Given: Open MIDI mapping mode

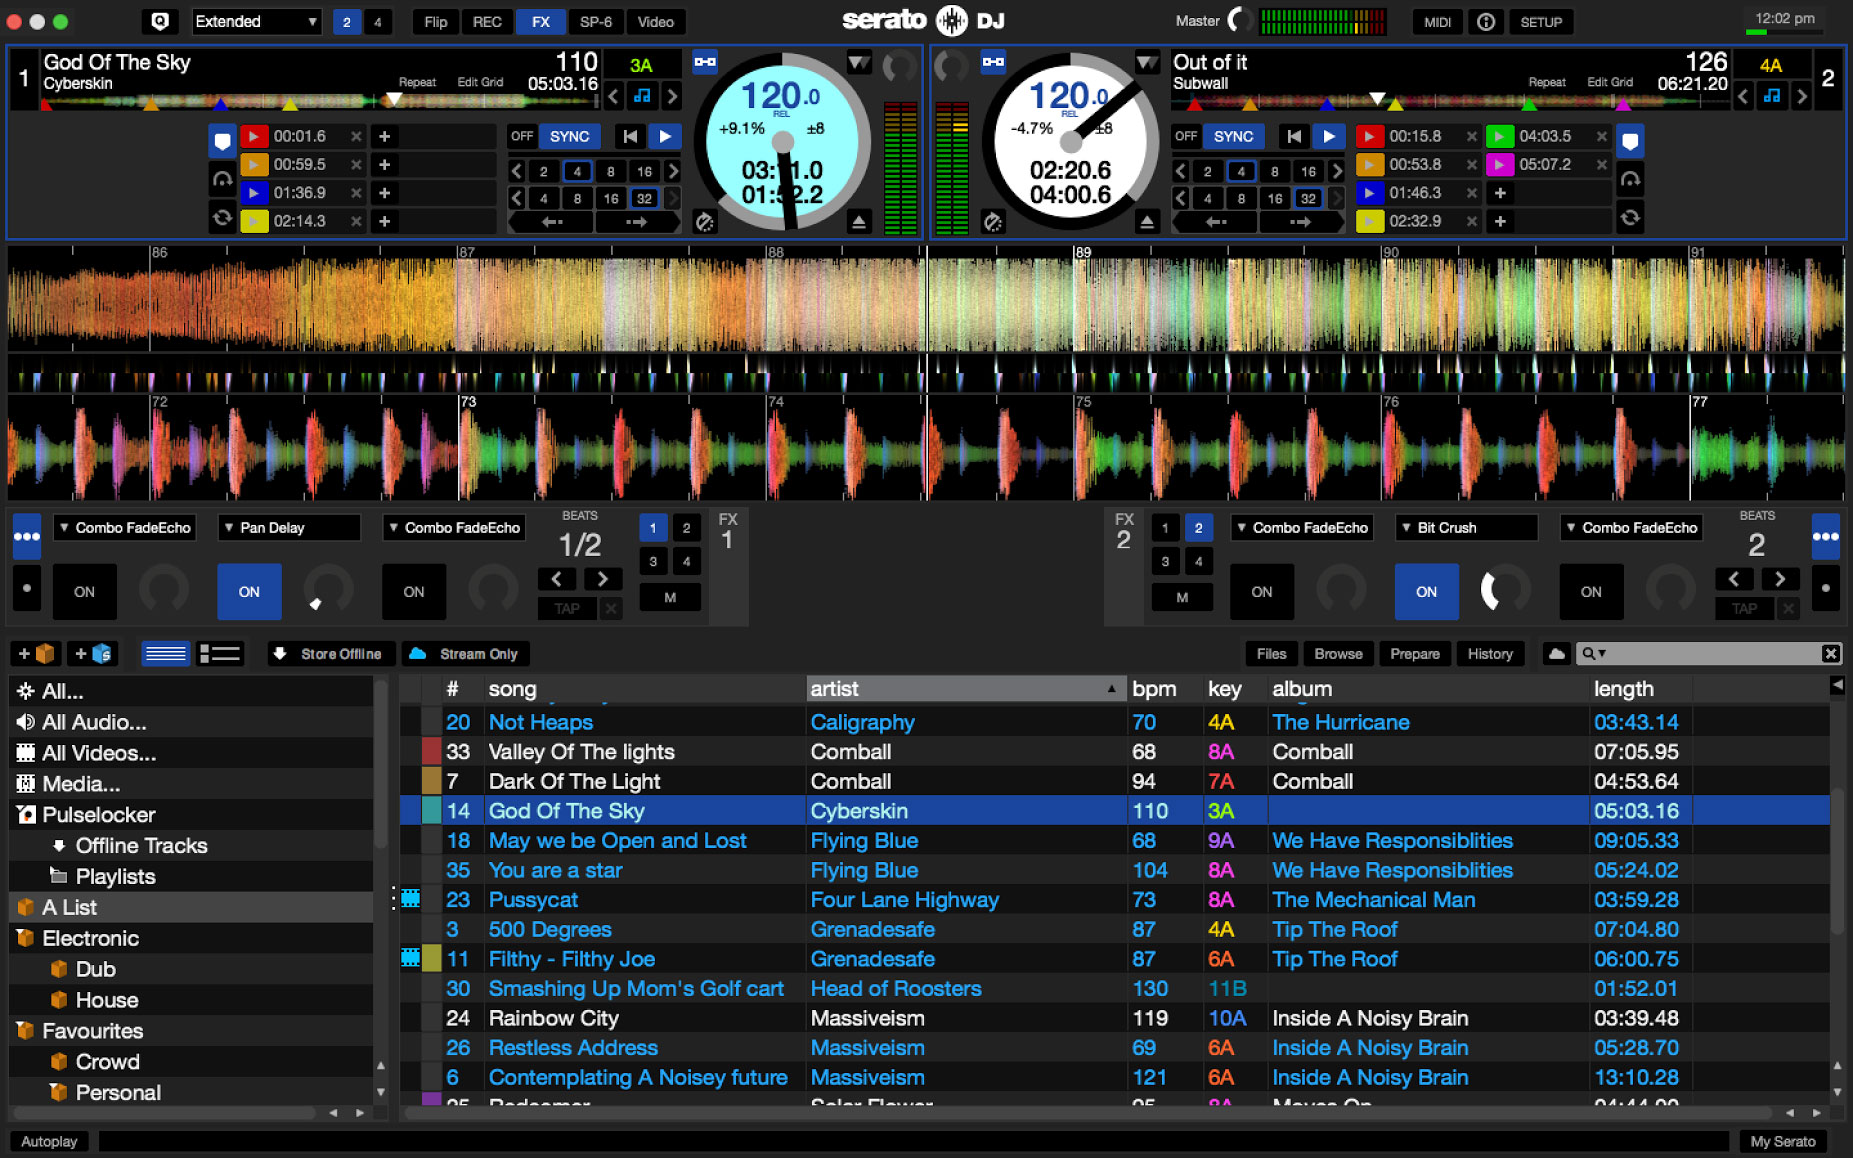Looking at the screenshot, I should pos(1437,21).
